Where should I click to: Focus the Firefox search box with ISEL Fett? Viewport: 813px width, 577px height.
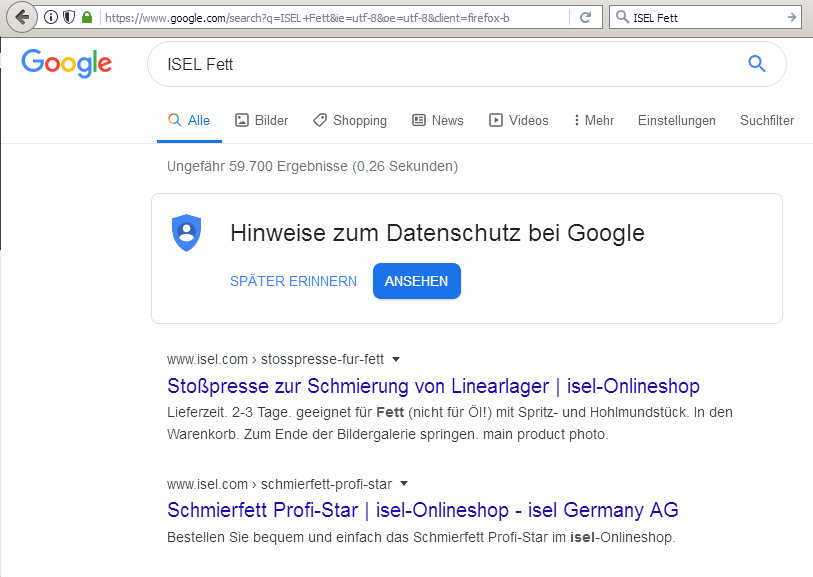pyautogui.click(x=704, y=18)
